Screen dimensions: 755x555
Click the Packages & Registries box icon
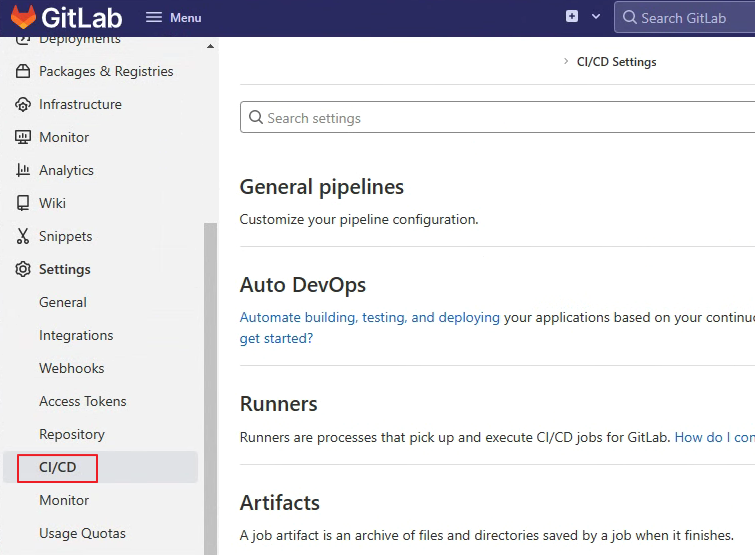click(x=23, y=71)
